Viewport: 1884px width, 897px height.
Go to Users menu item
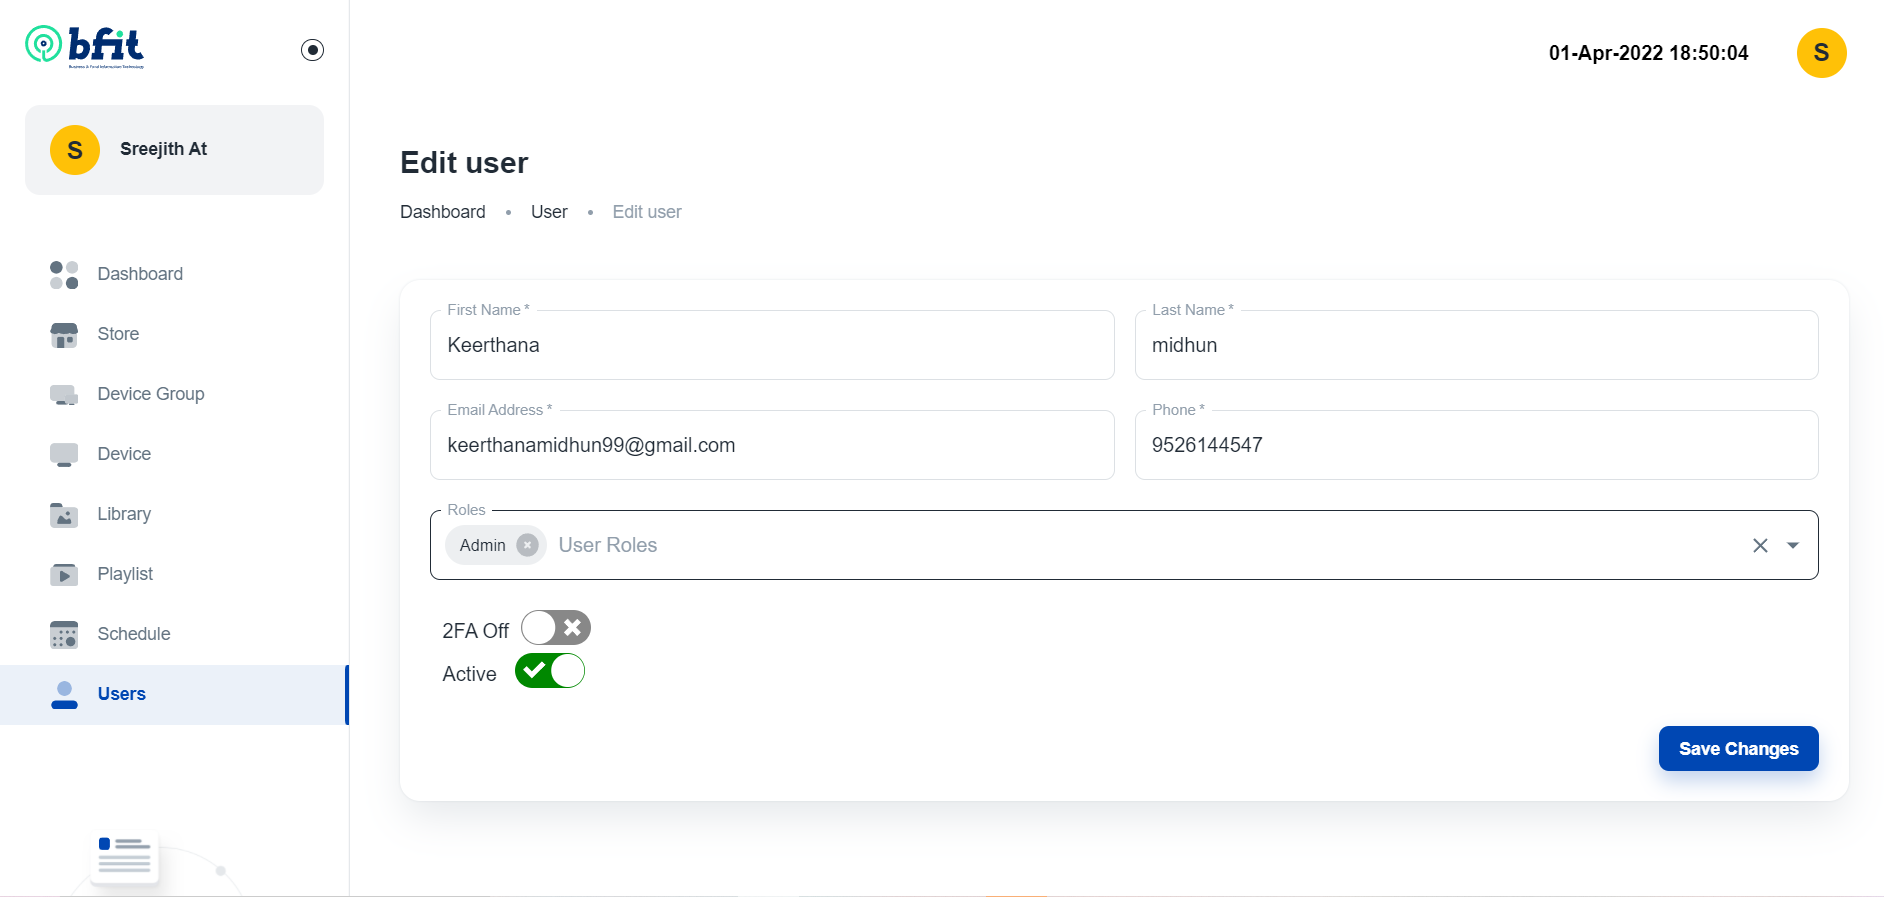point(174,694)
